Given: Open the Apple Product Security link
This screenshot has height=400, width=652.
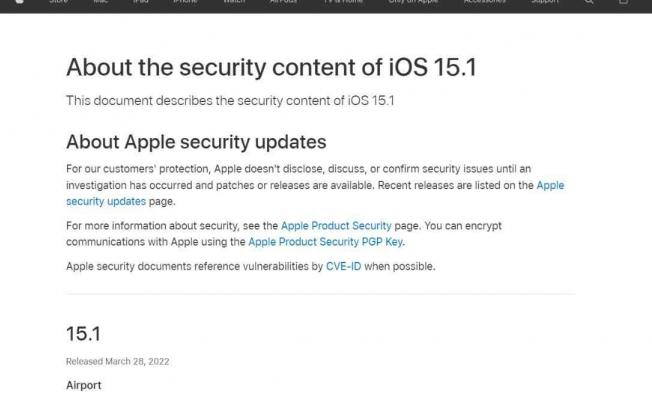Looking at the screenshot, I should click(336, 226).
